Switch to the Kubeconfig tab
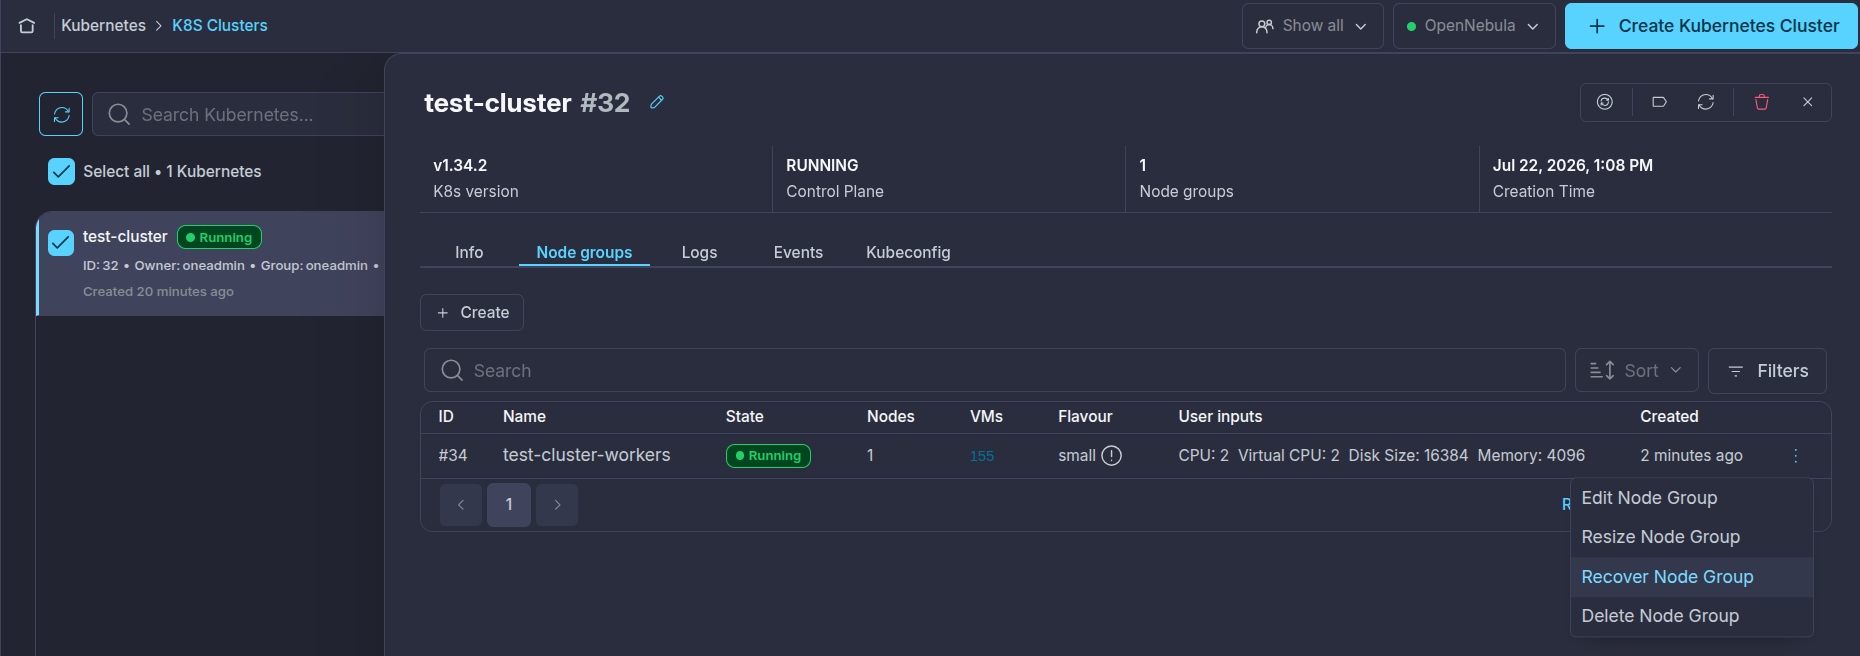Screen dimensions: 1860x656 click(x=908, y=252)
